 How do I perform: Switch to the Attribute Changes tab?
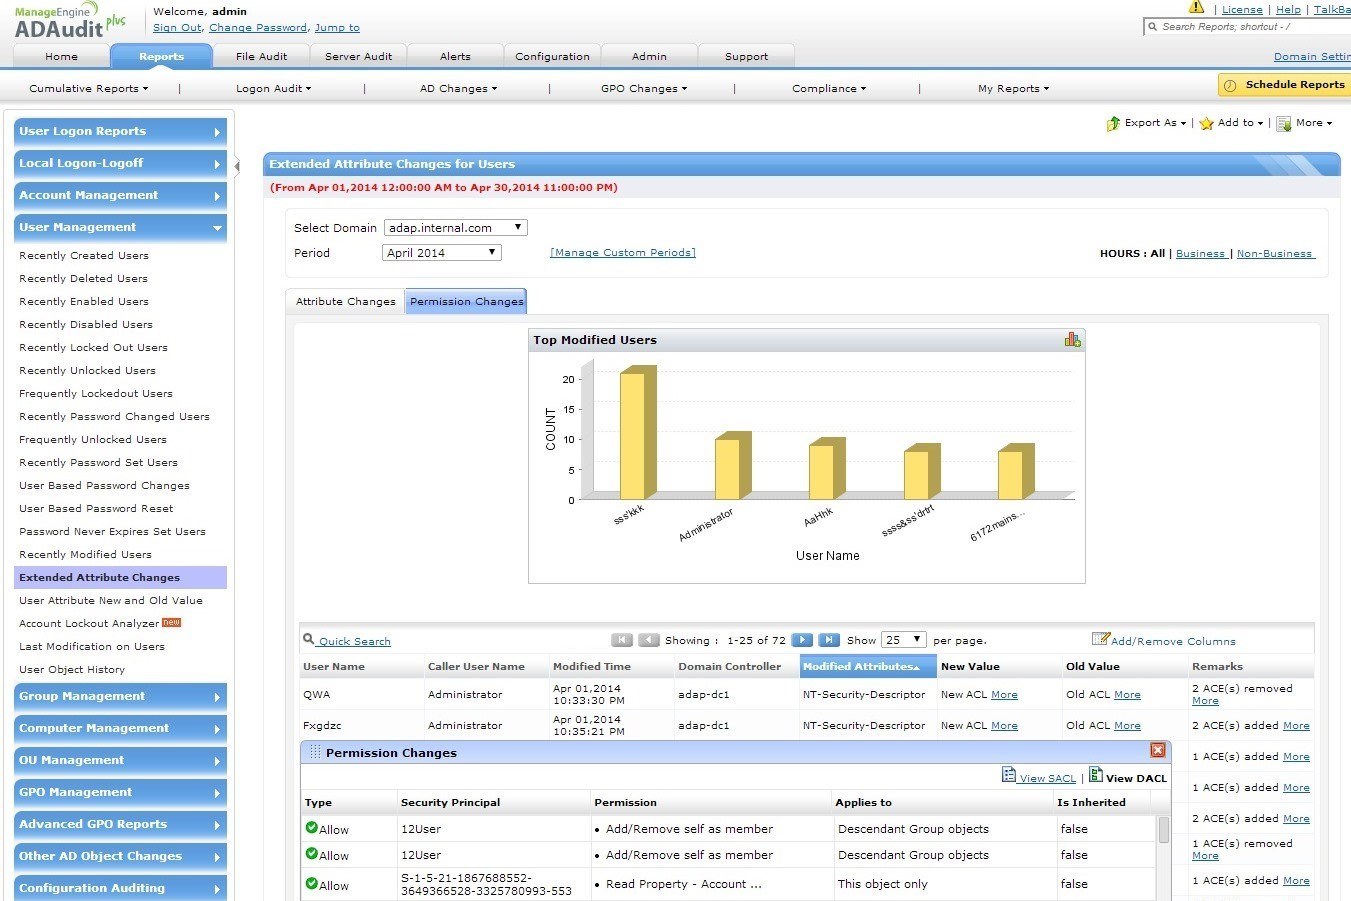[x=345, y=302]
